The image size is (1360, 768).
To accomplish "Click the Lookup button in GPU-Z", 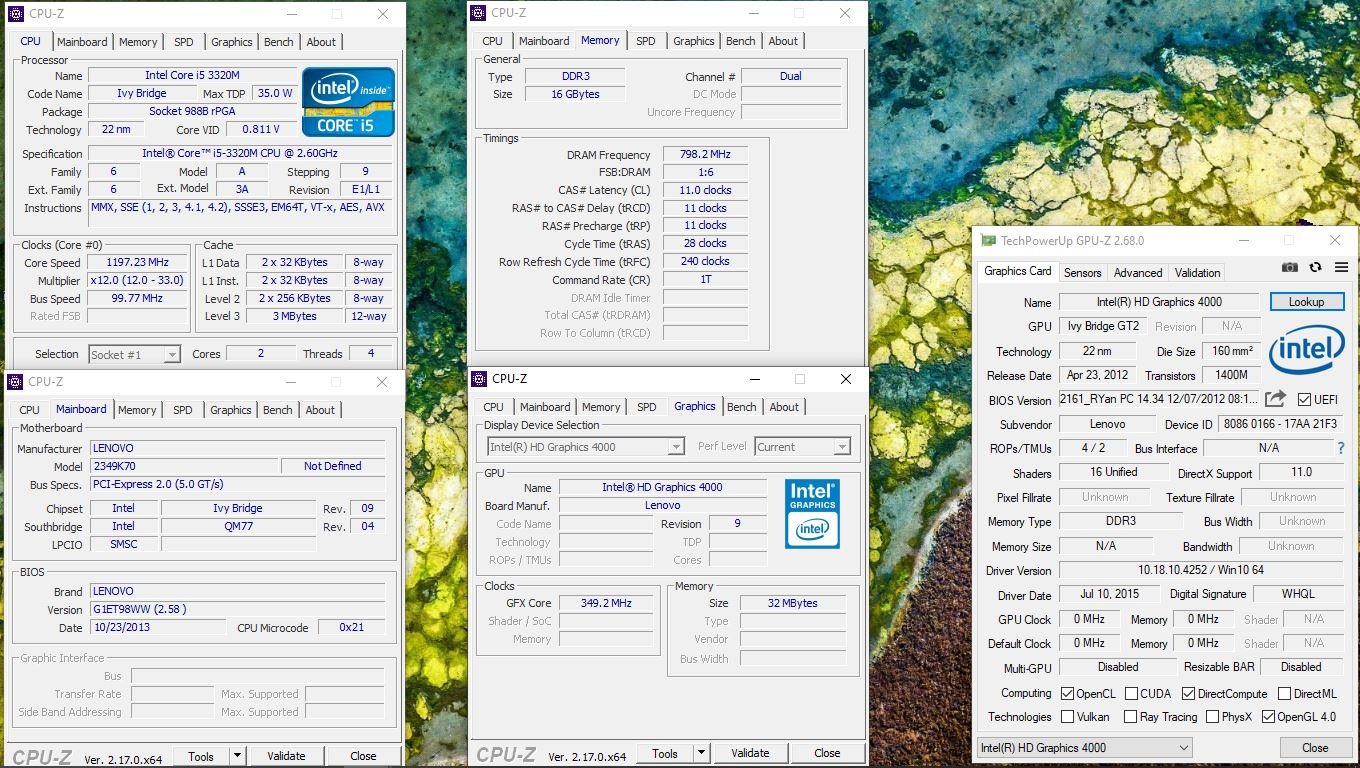I will pos(1306,302).
